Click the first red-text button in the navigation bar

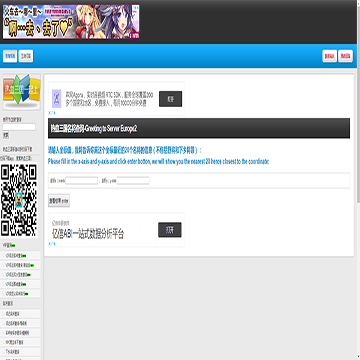tap(330, 56)
